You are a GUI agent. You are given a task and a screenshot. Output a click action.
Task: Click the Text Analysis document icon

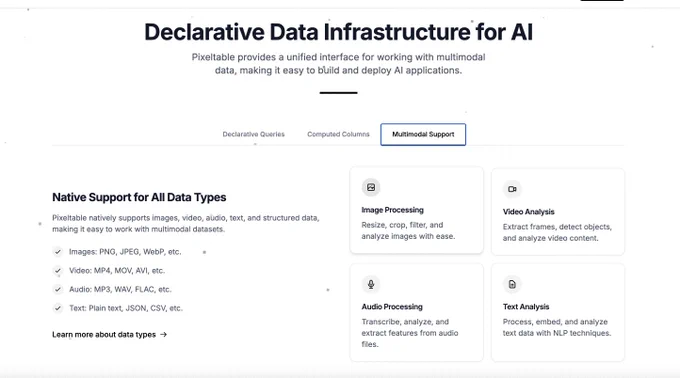[512, 284]
